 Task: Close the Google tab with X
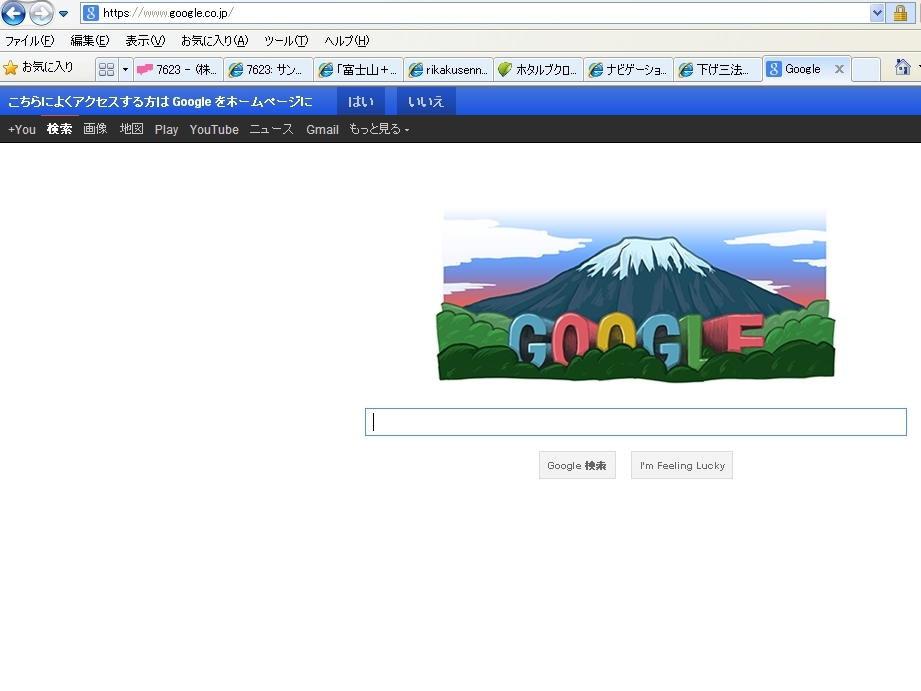pyautogui.click(x=839, y=69)
